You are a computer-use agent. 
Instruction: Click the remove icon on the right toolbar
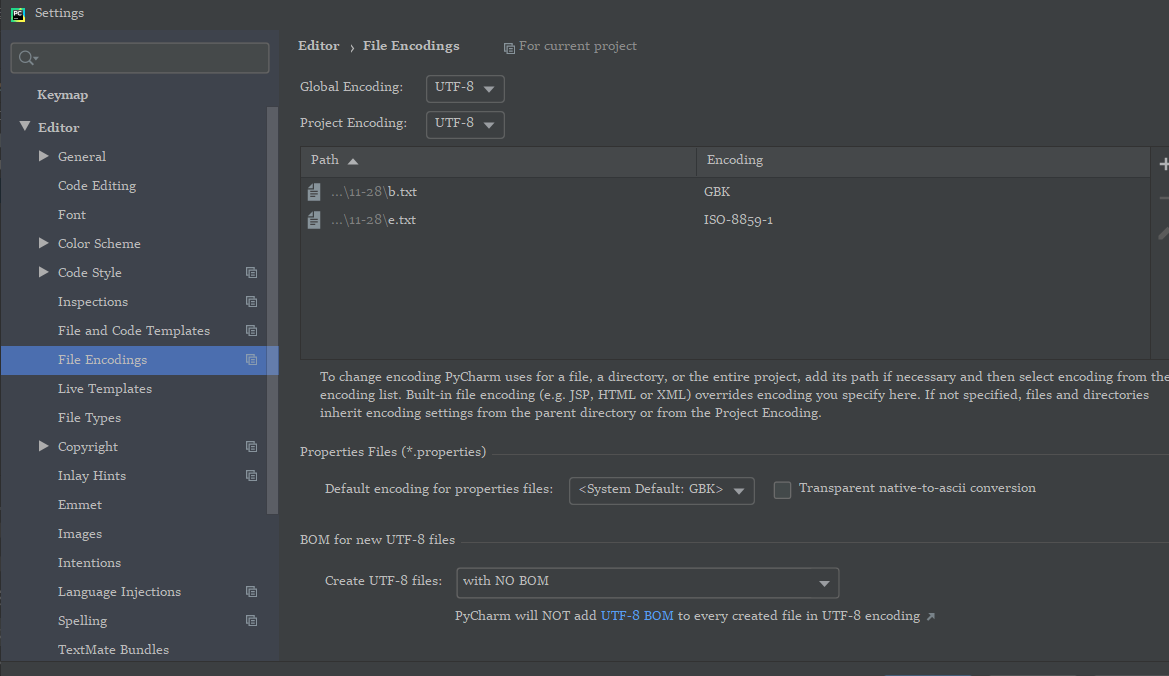[x=1164, y=195]
